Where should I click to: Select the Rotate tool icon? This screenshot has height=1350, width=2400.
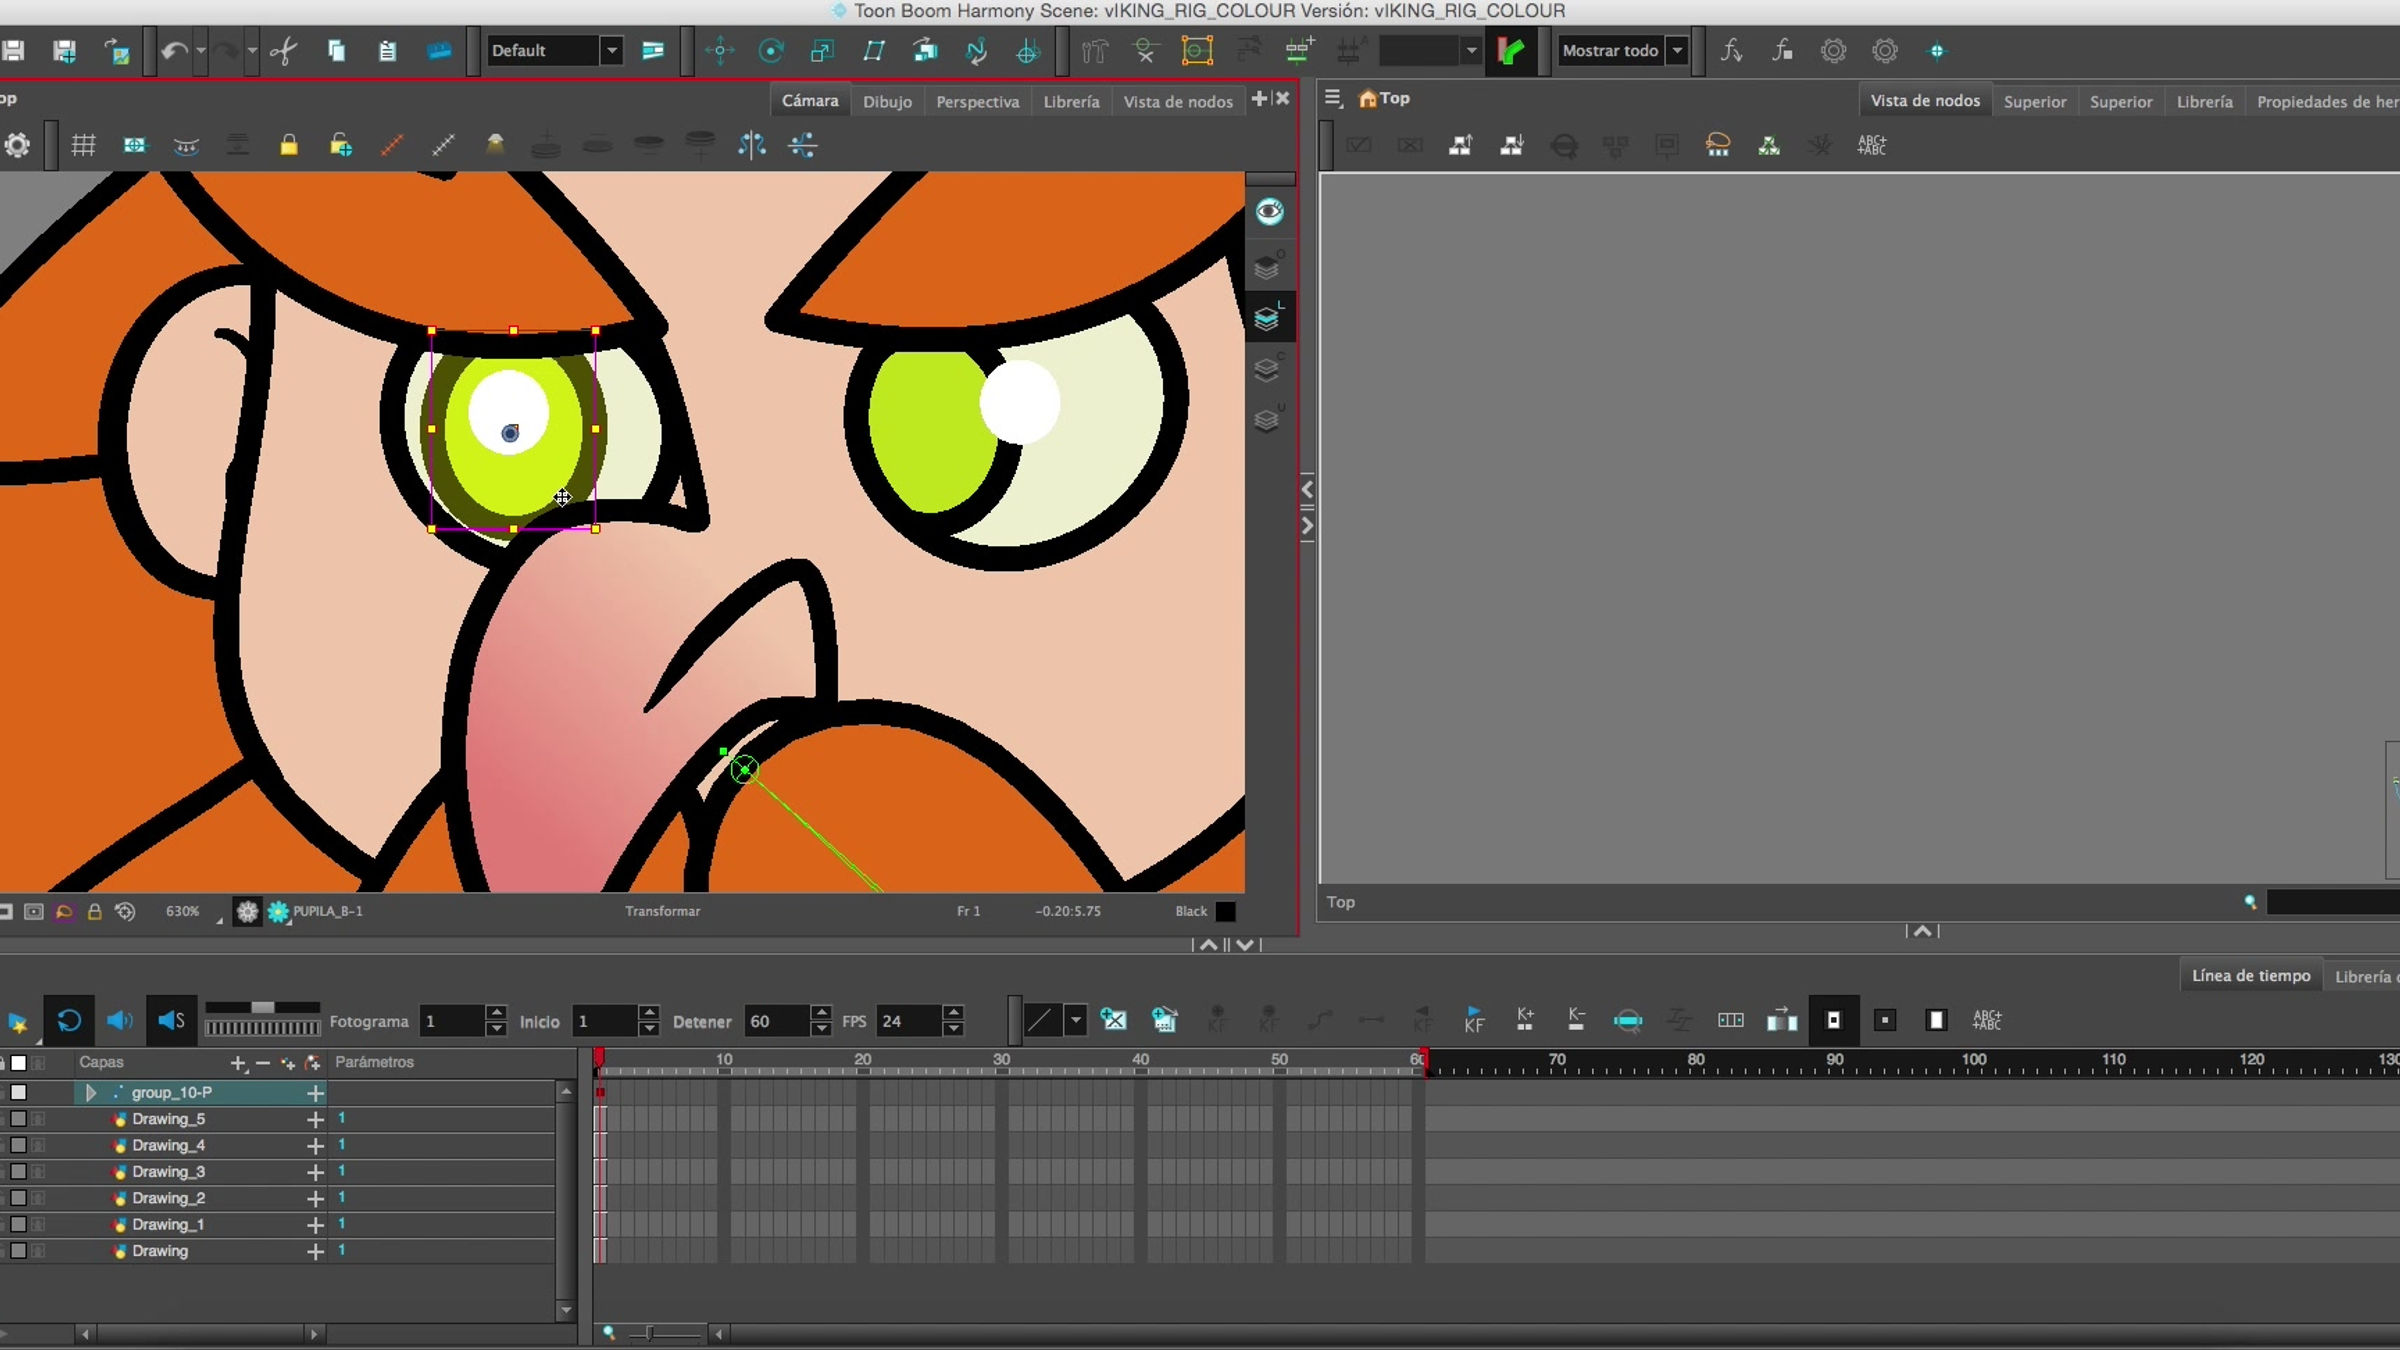click(x=770, y=50)
